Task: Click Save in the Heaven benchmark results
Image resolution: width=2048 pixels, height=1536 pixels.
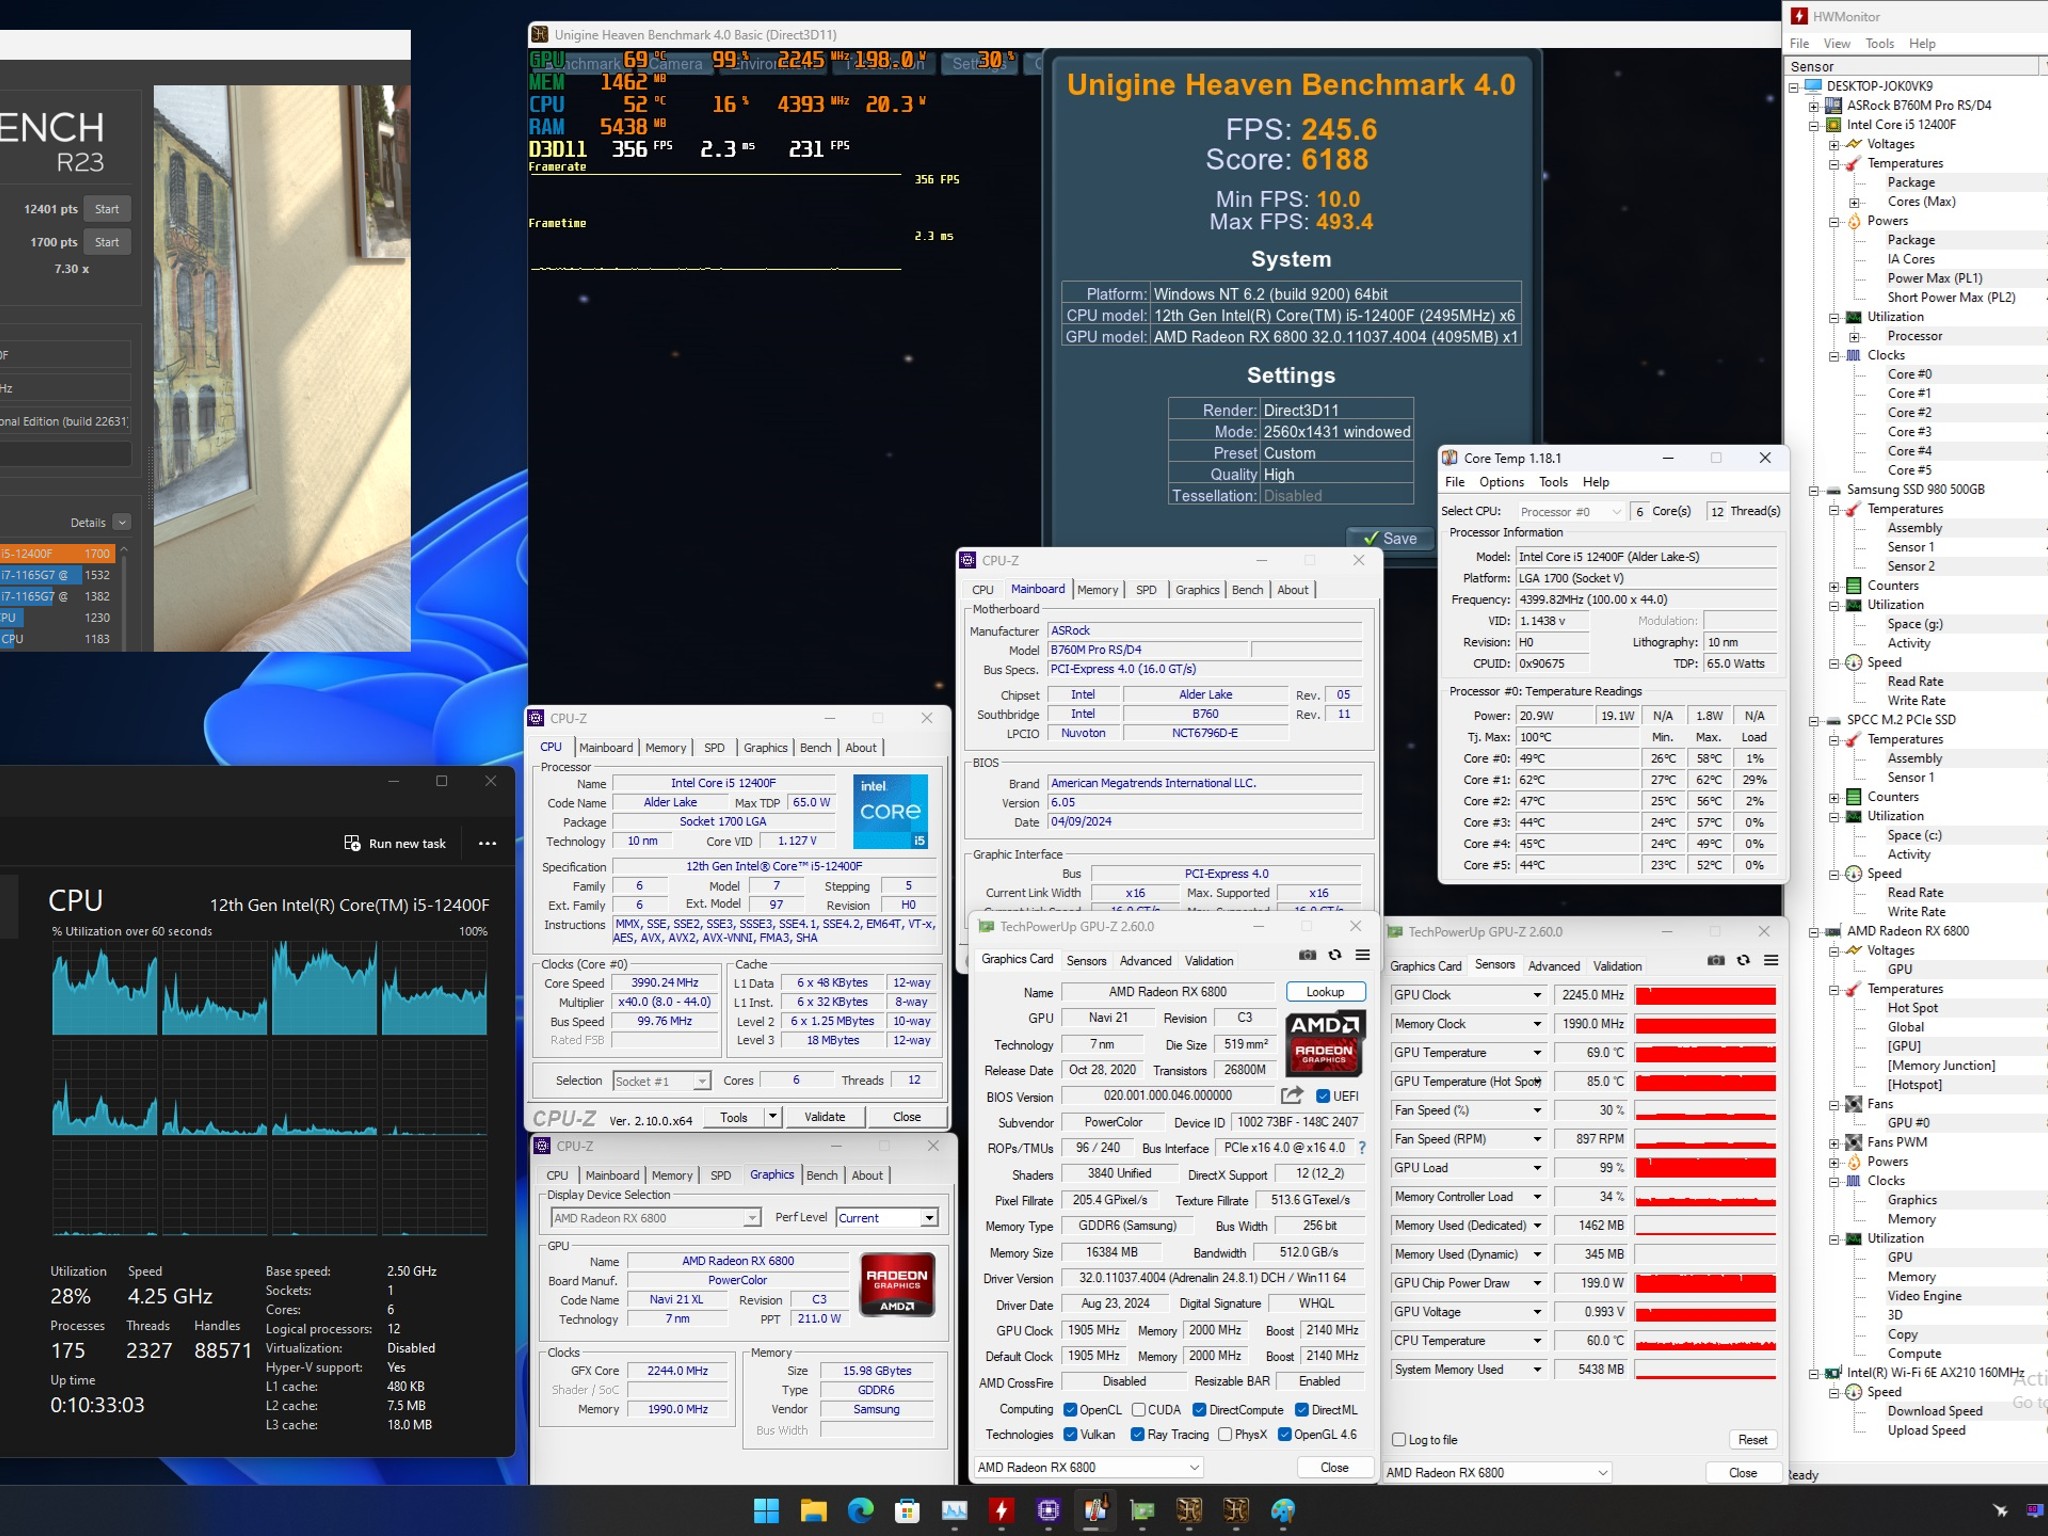Action: pos(1390,538)
